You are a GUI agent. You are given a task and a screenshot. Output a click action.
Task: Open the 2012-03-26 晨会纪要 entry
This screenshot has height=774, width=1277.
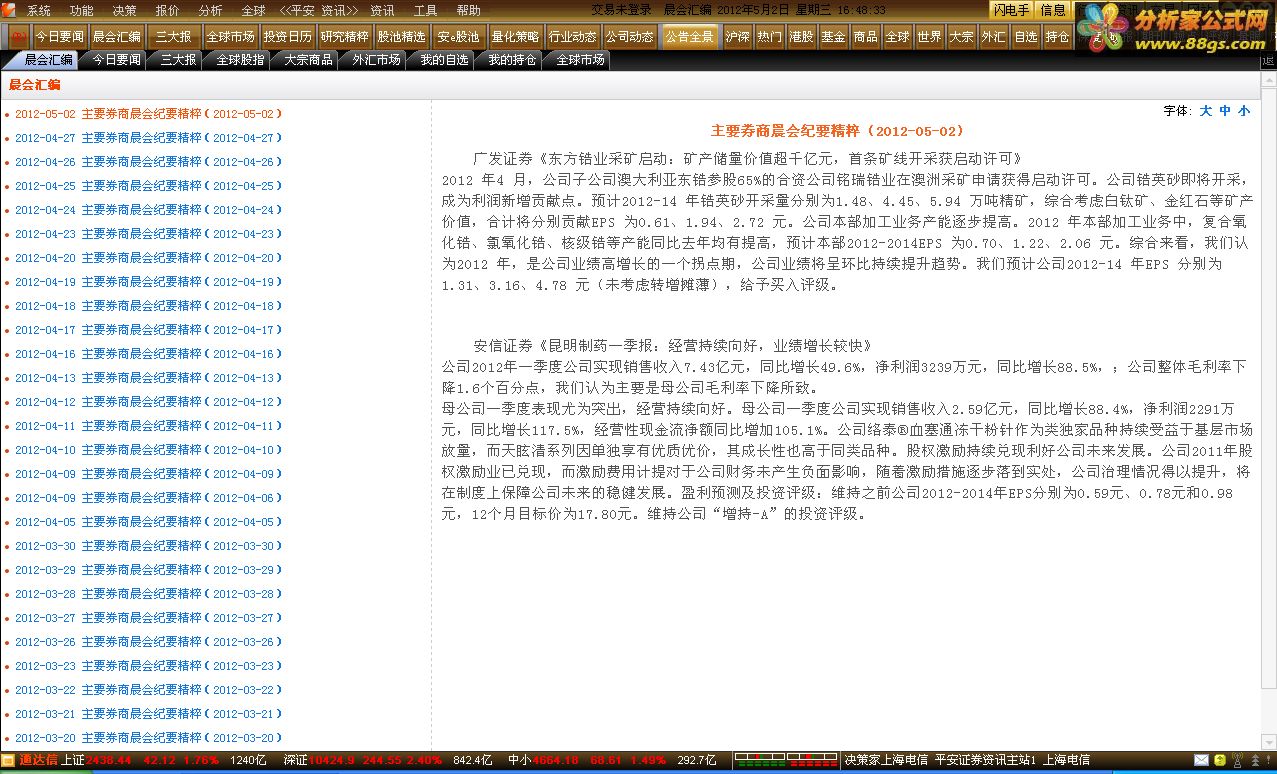click(x=148, y=642)
